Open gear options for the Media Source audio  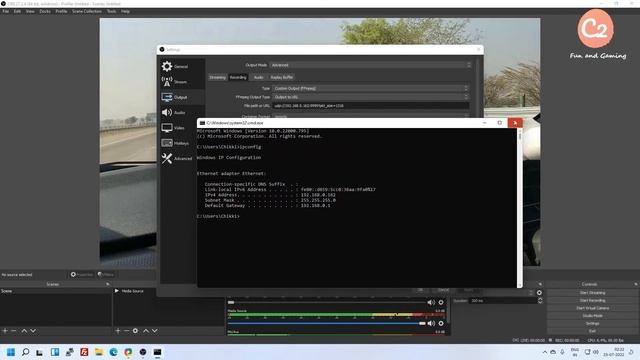(441, 323)
